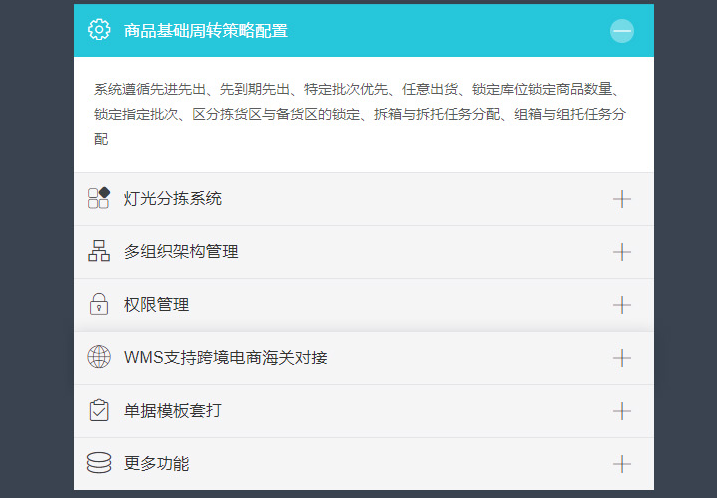The image size is (717, 498).
Task: Expand 灯光分拣系统 using its plus sign
Action: point(621,199)
